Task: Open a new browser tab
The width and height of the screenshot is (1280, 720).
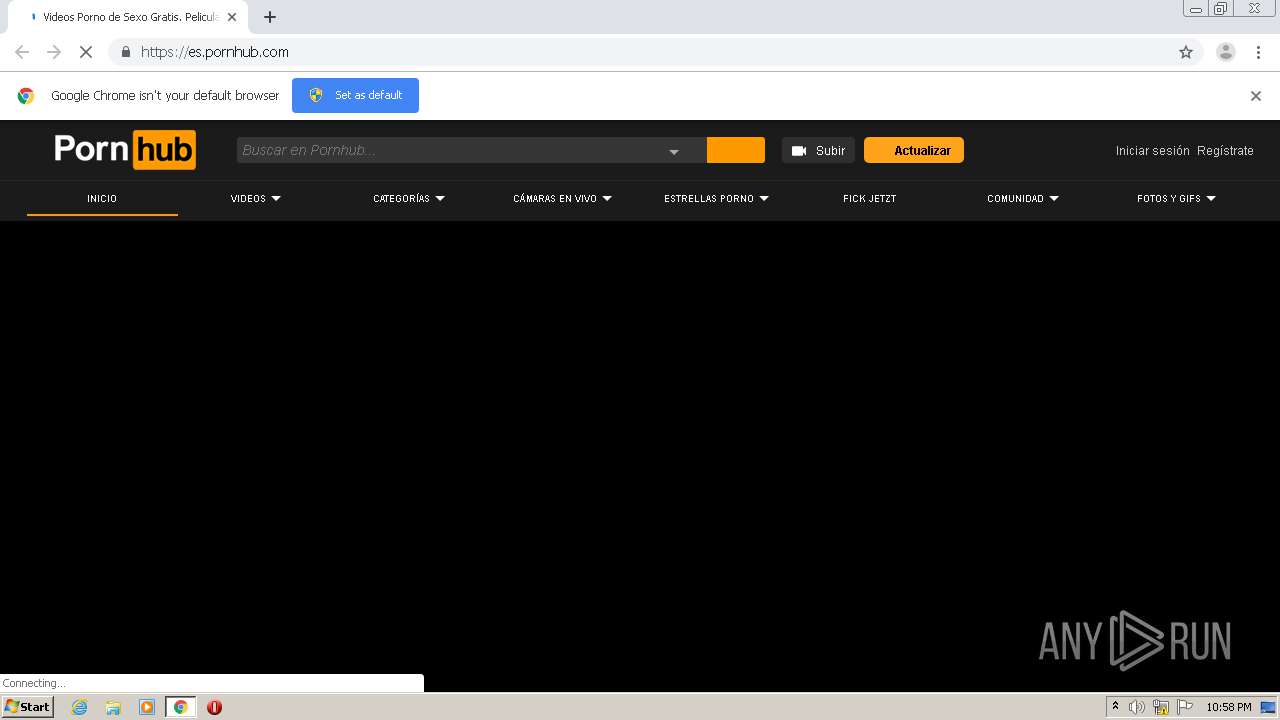Action: click(x=270, y=17)
